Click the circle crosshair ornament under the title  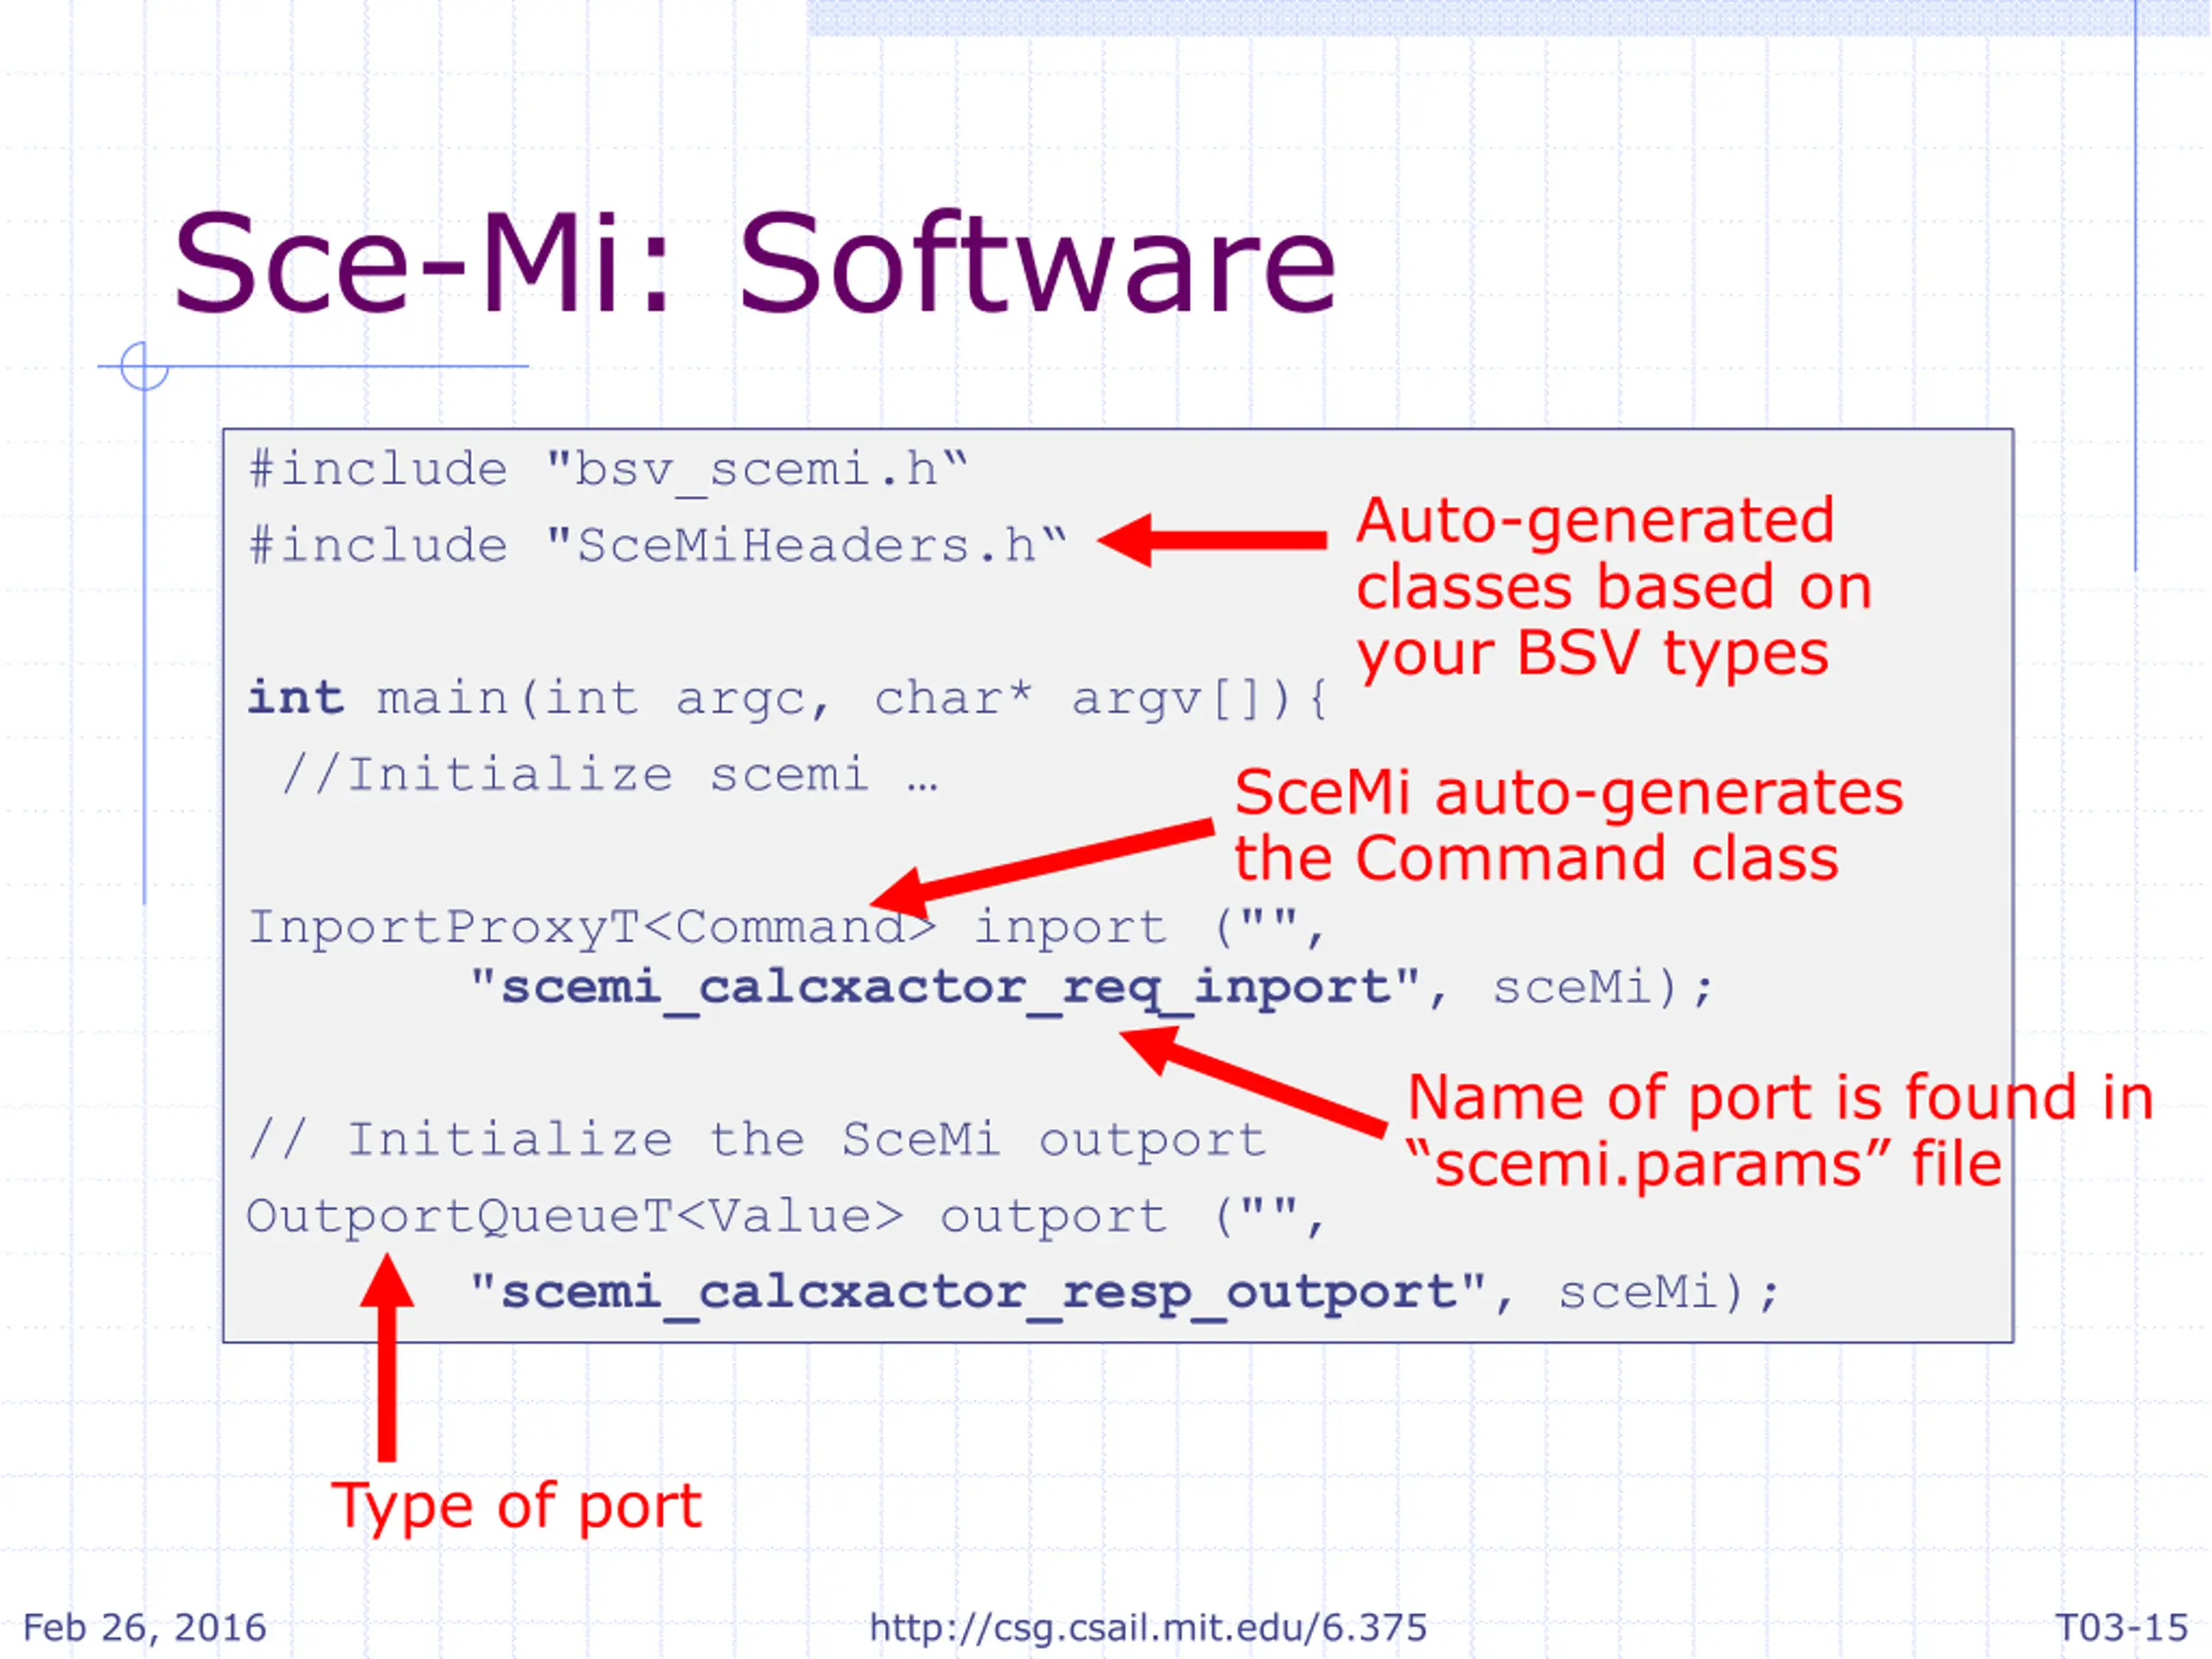pos(144,366)
